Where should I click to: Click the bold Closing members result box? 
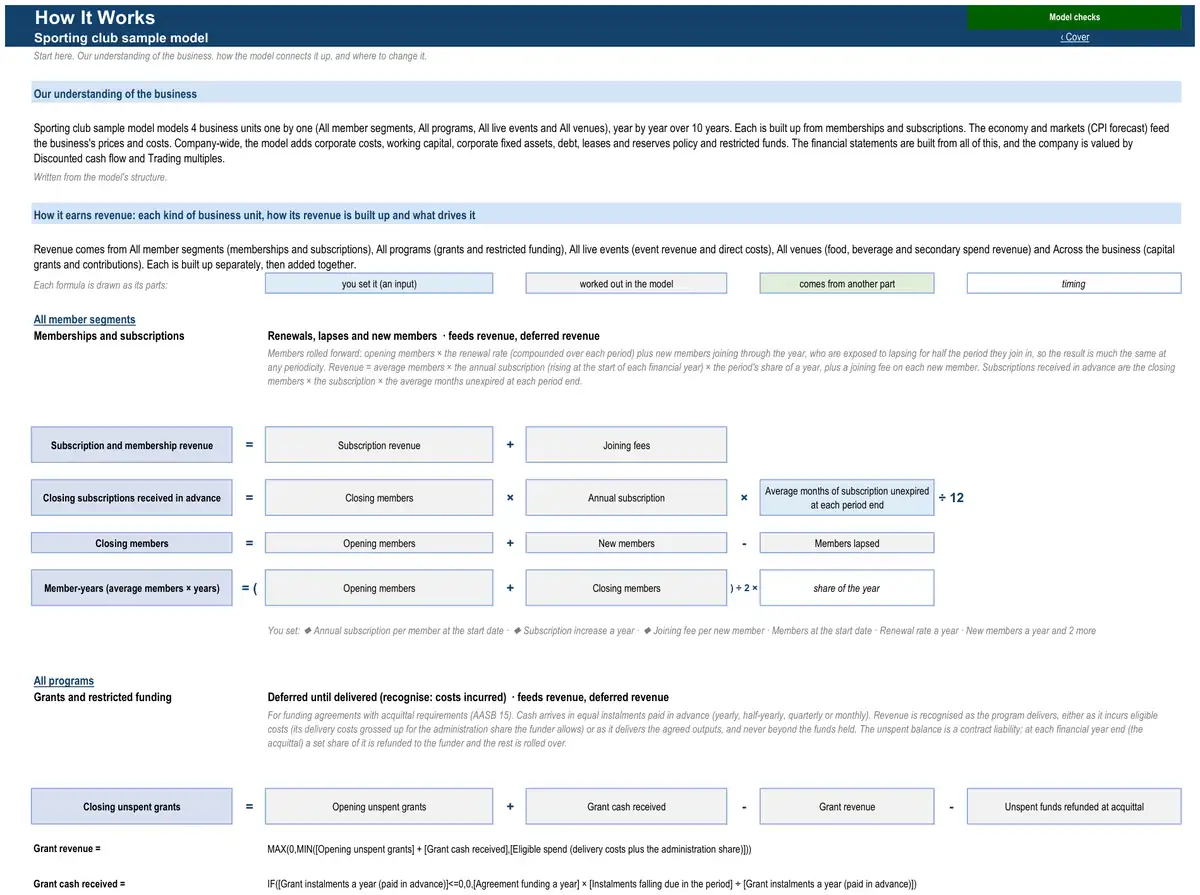click(132, 544)
